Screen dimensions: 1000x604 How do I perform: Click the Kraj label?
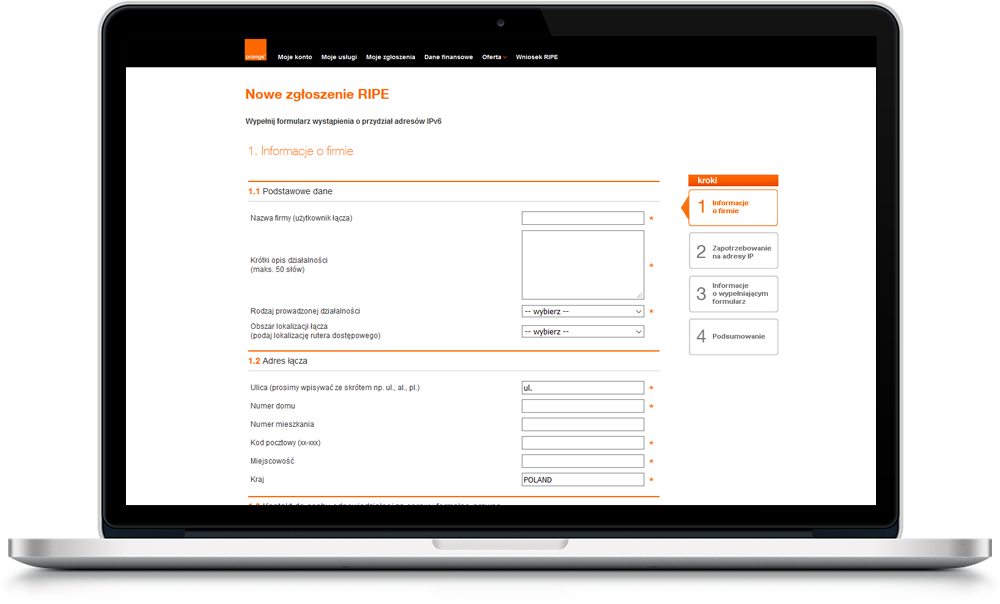(x=257, y=480)
